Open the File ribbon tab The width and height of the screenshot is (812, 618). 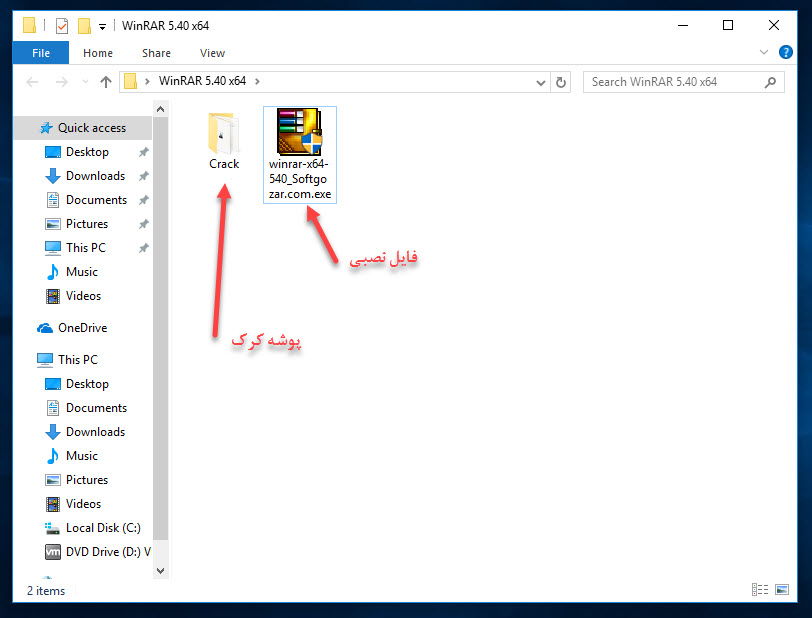point(41,53)
